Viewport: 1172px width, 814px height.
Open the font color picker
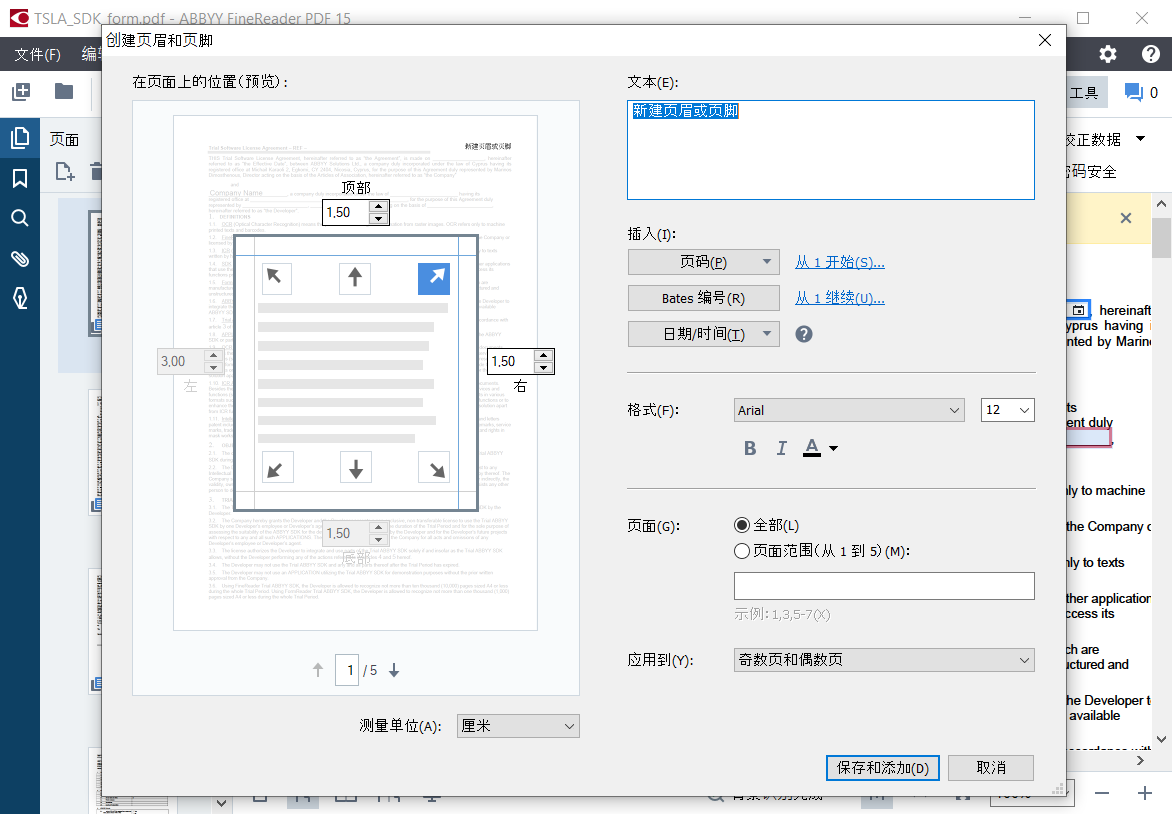820,448
